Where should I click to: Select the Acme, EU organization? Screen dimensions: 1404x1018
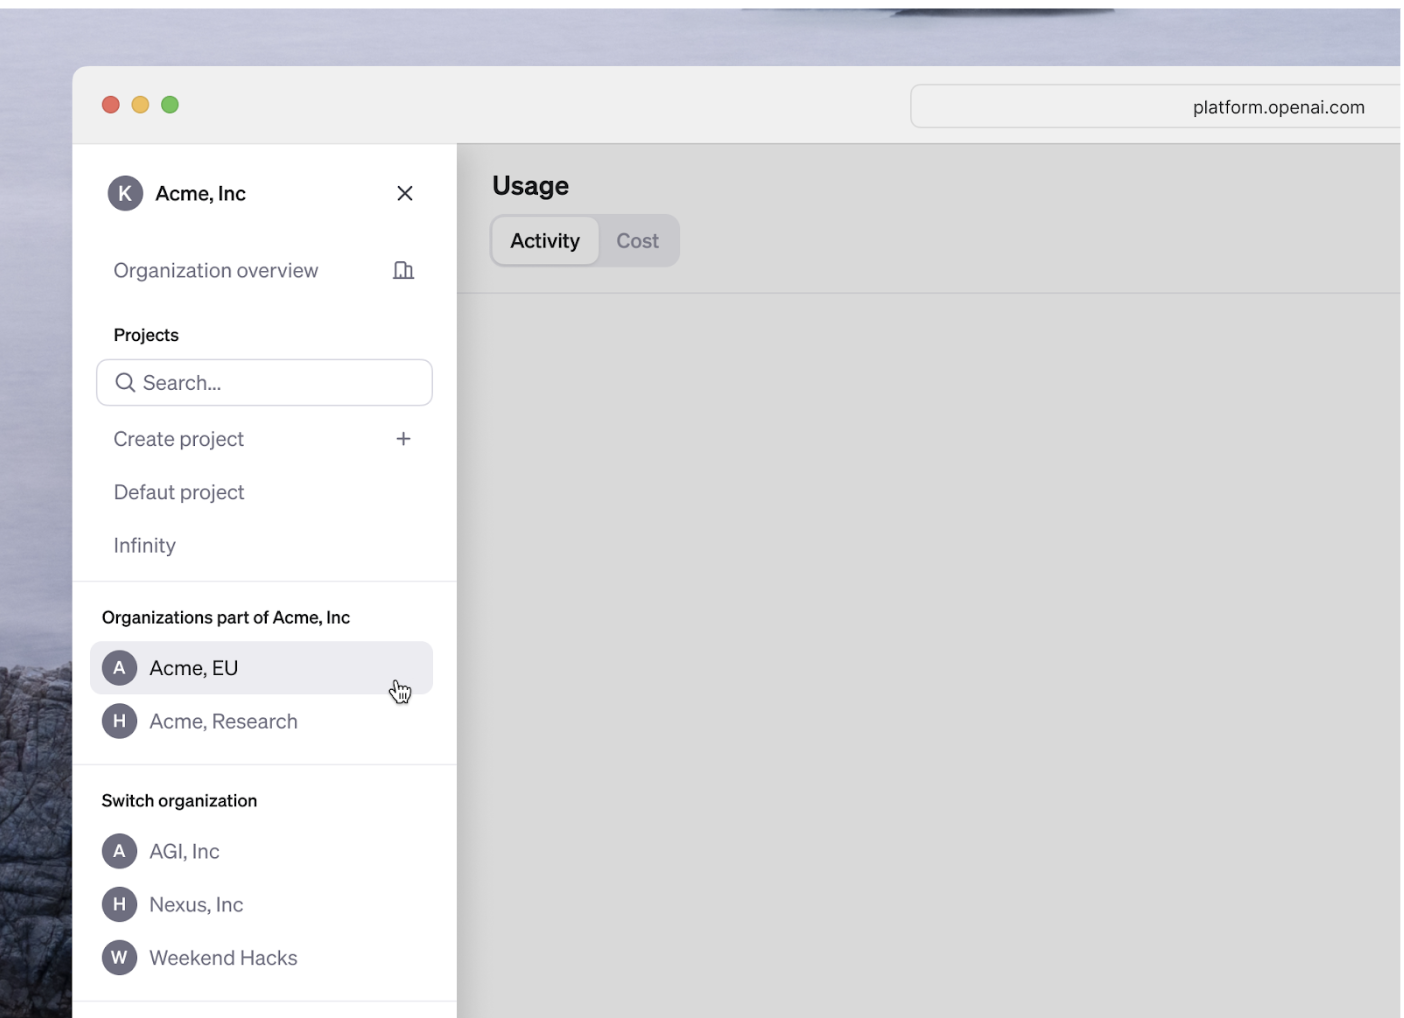click(261, 668)
